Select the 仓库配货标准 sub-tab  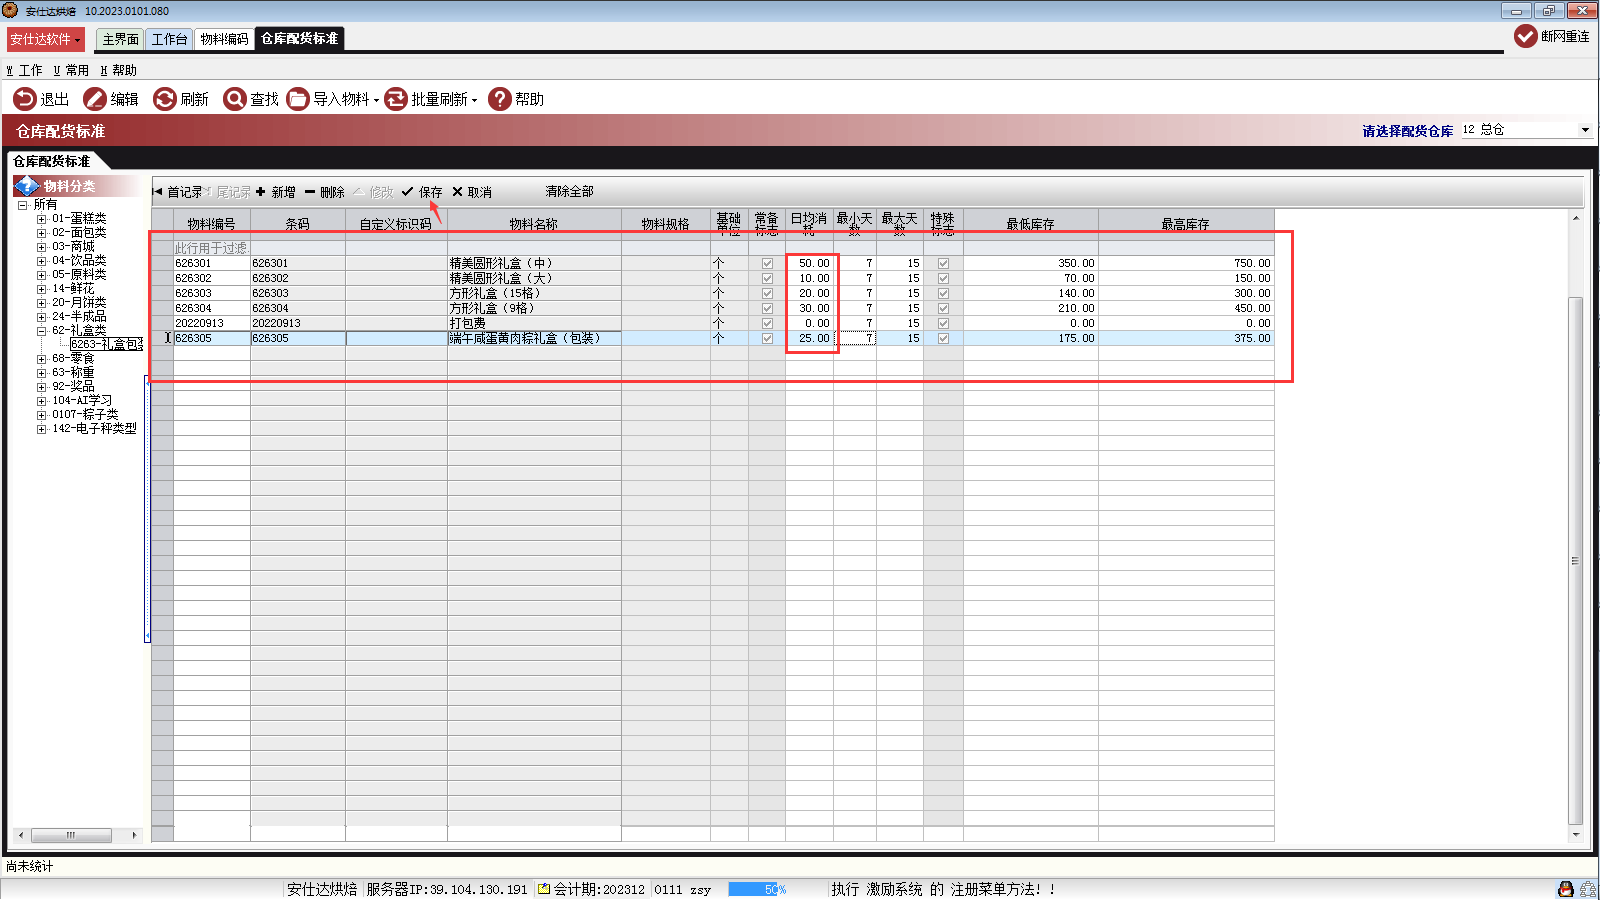(52, 161)
